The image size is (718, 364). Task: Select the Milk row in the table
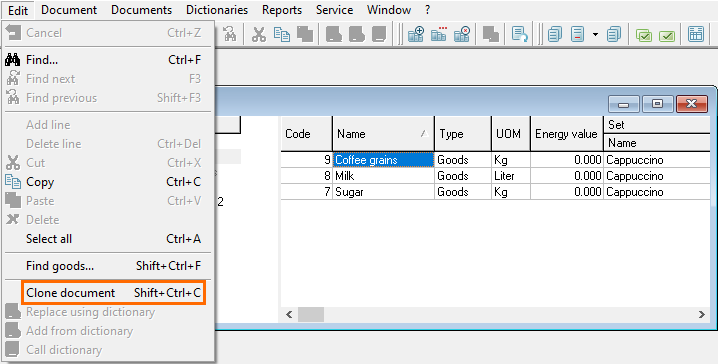(495, 176)
